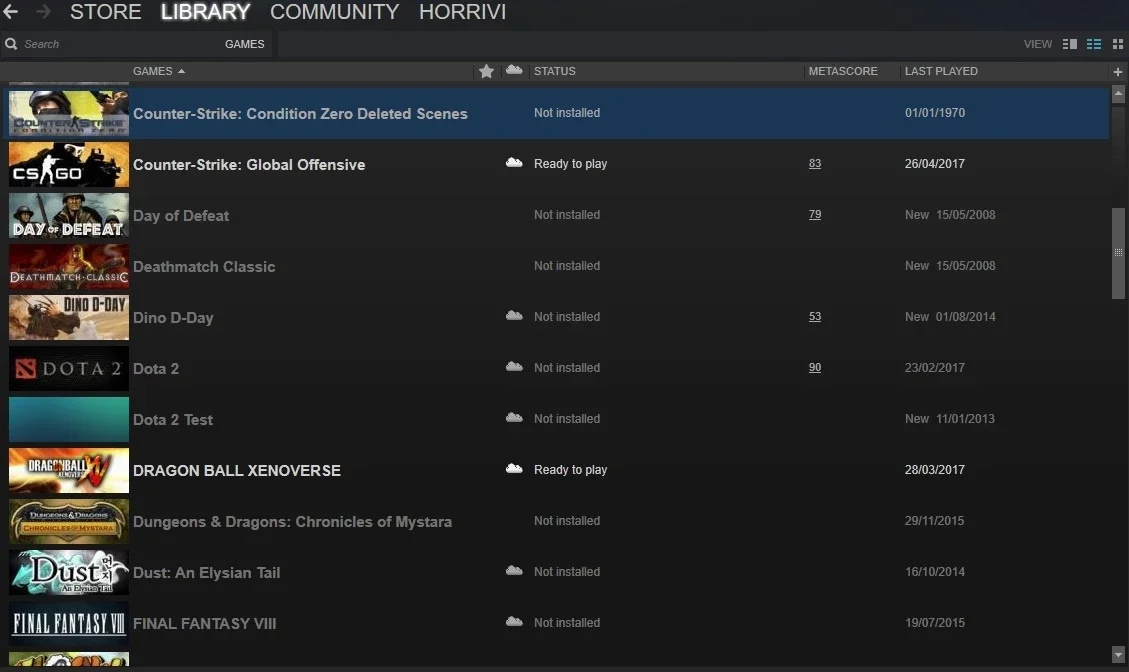The width and height of the screenshot is (1129, 672).
Task: Select FINAL FANTASY VIII title
Action: point(204,624)
